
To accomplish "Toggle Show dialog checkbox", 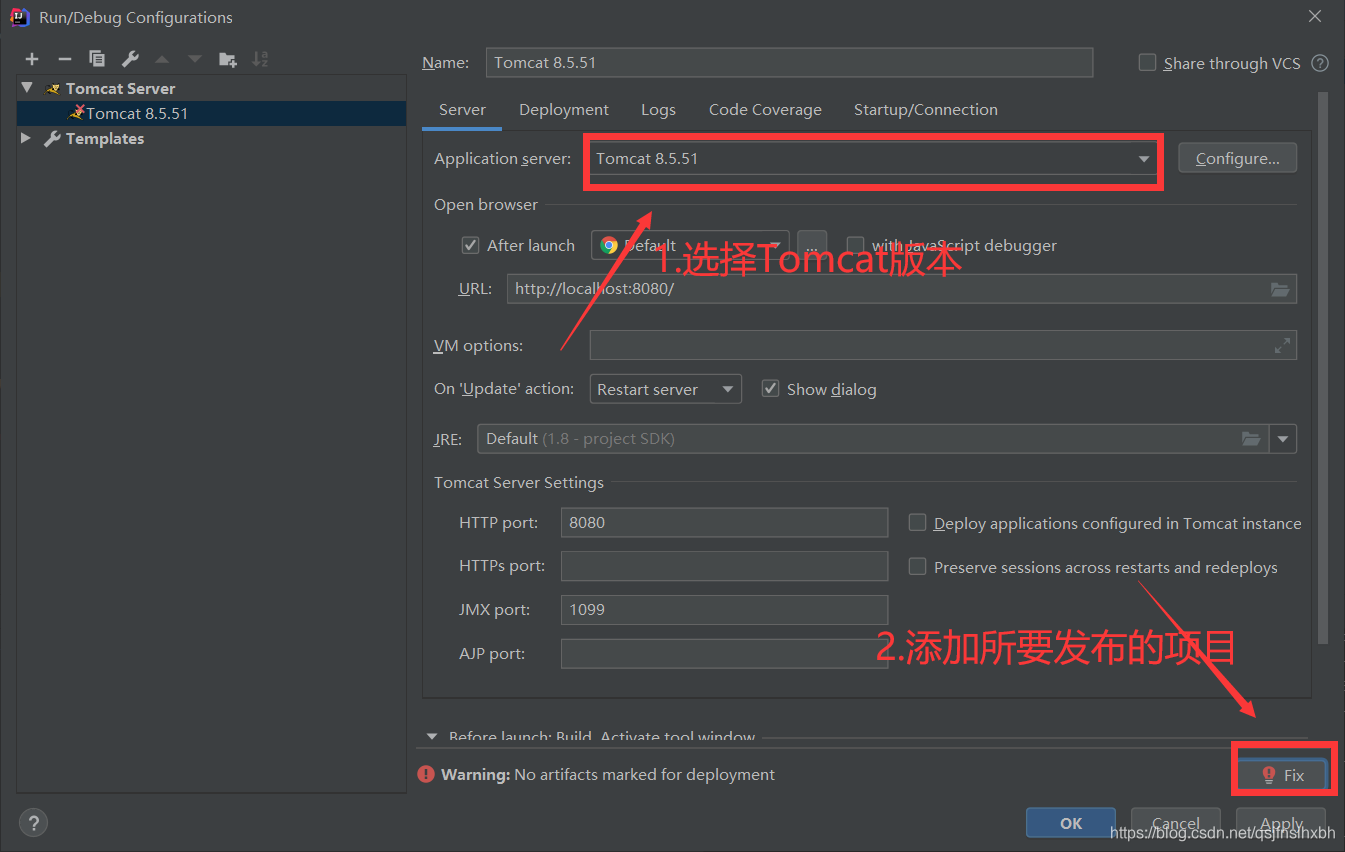I will point(770,388).
